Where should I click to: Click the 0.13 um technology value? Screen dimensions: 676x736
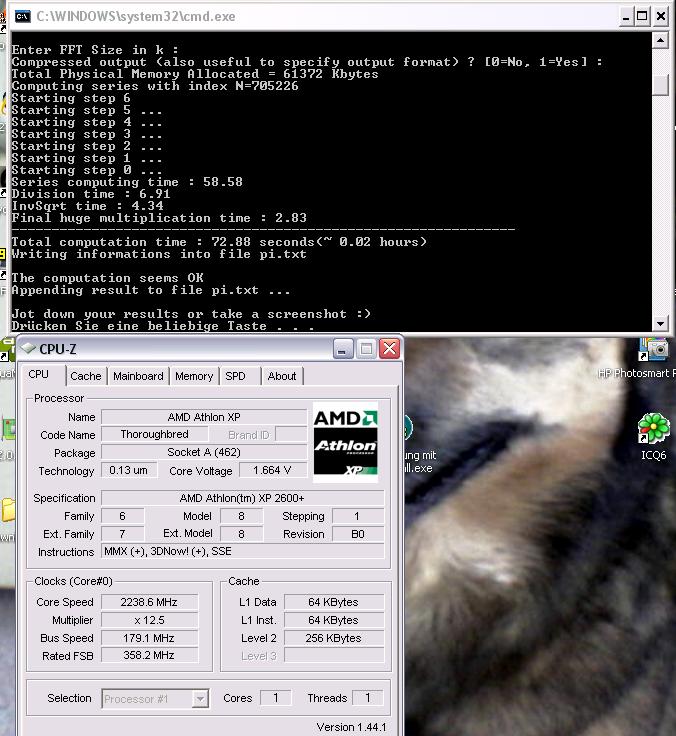[128, 470]
